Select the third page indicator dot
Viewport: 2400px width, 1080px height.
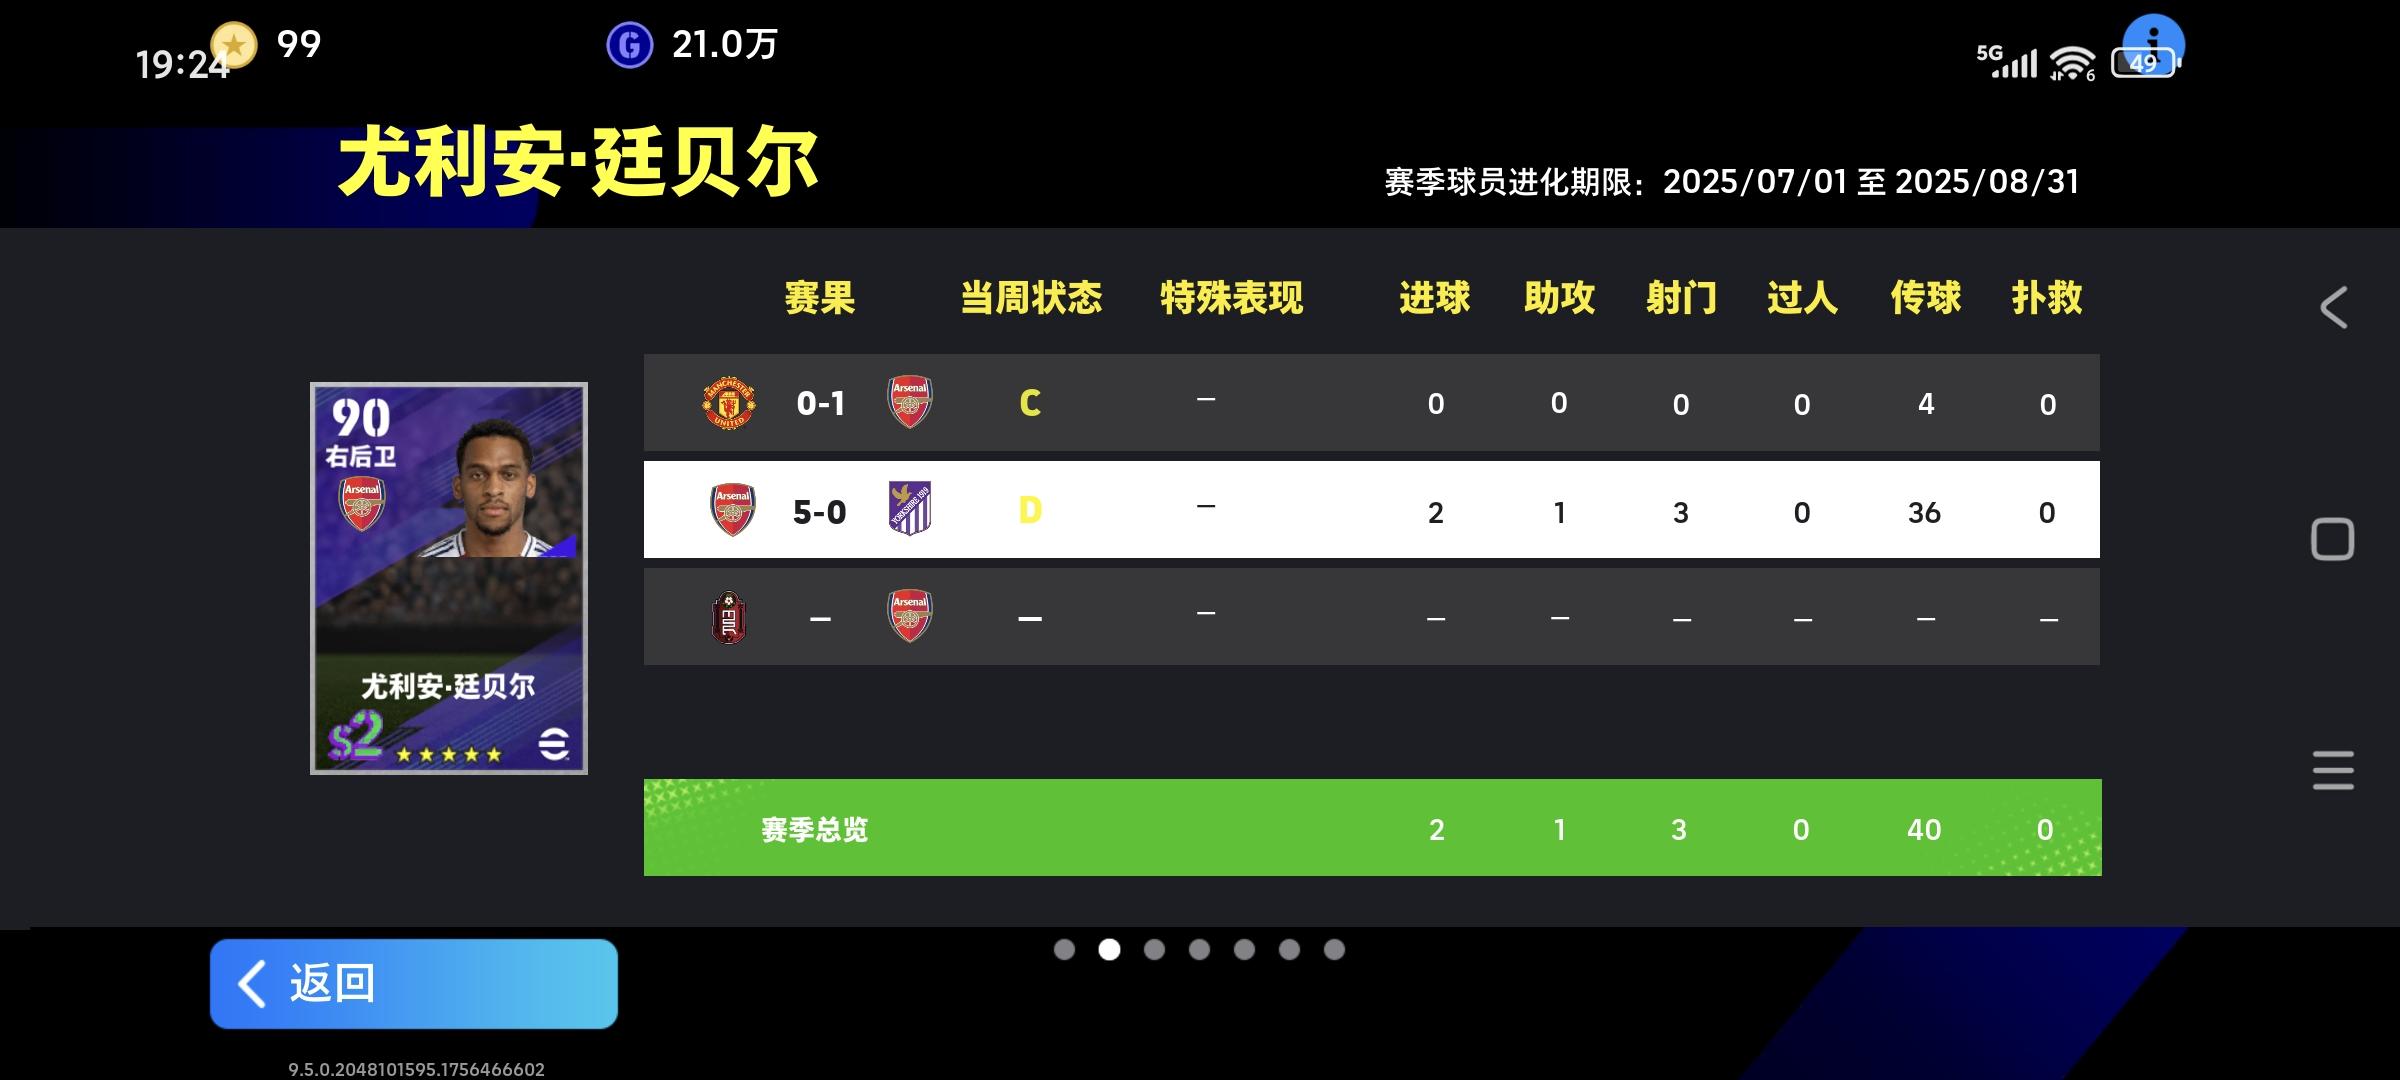coord(1154,949)
